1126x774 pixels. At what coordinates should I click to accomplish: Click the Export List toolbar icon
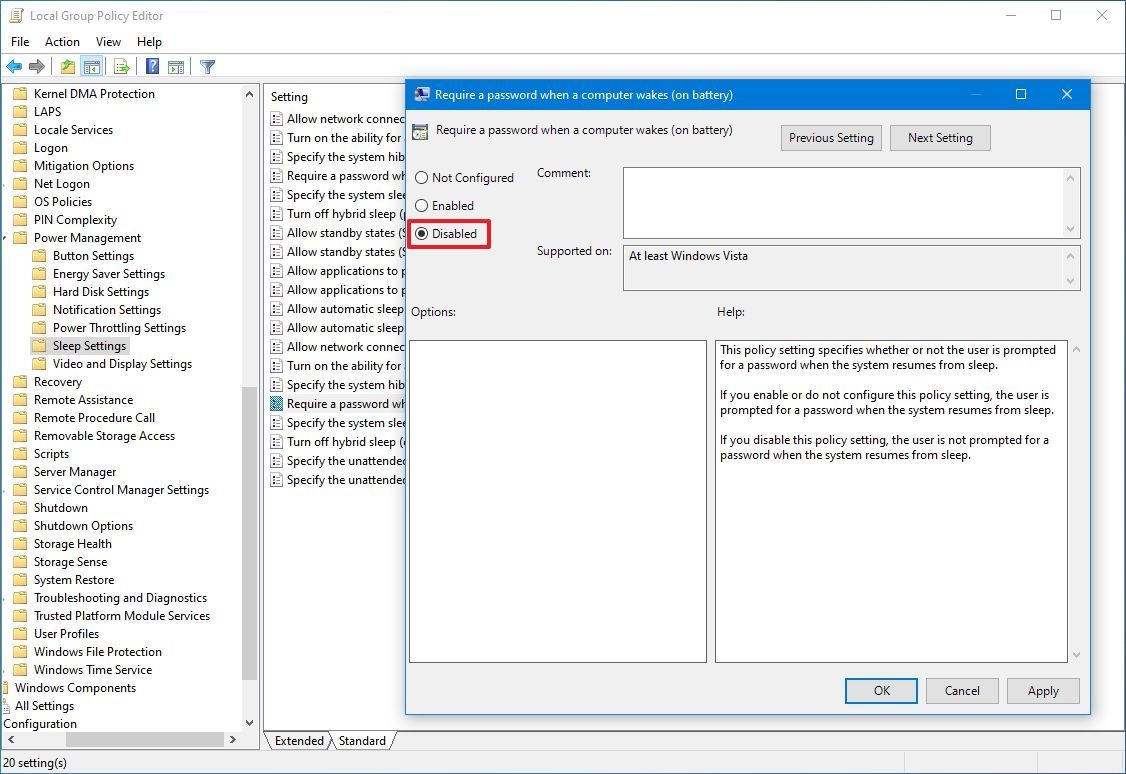click(x=120, y=66)
